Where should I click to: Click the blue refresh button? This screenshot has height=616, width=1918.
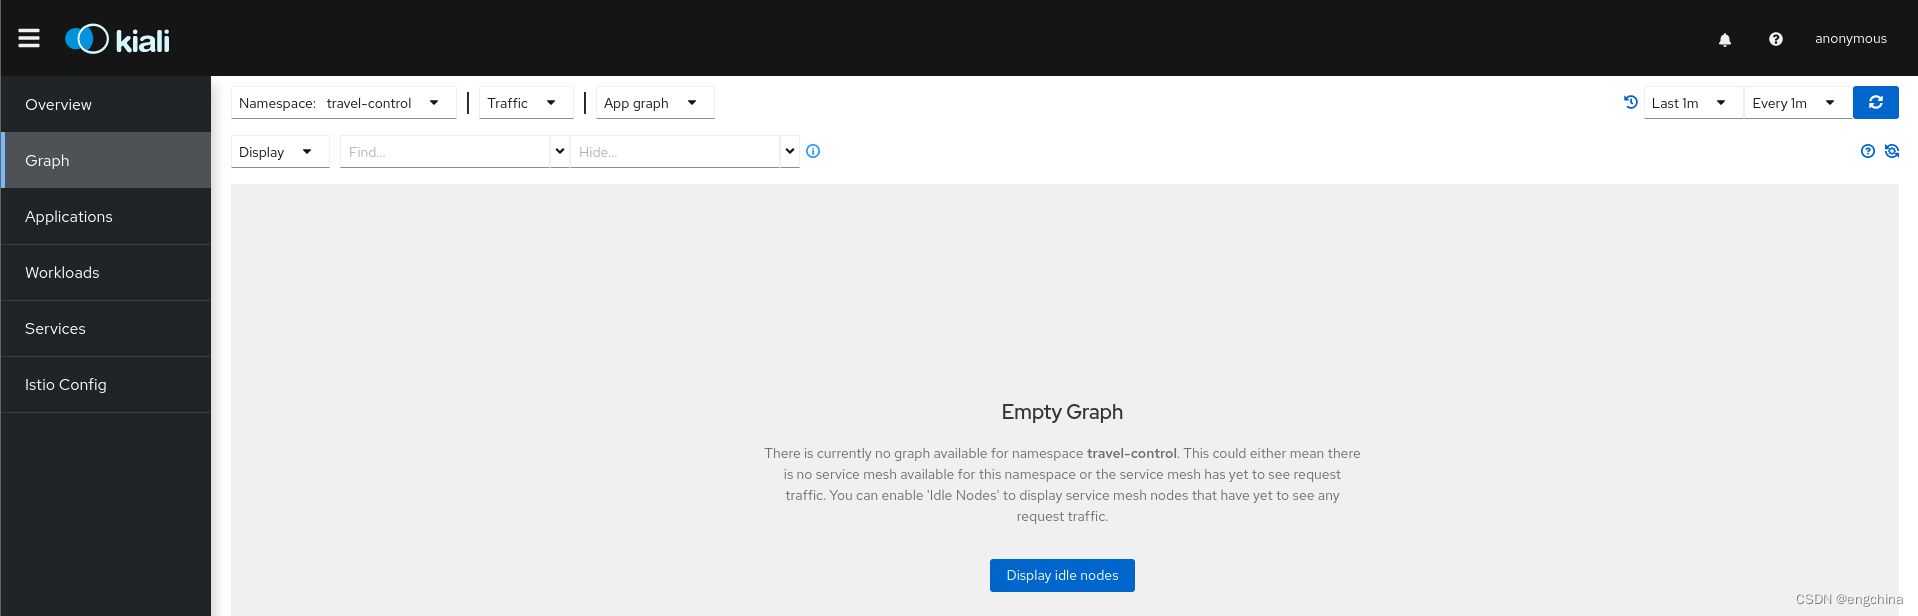click(1876, 102)
